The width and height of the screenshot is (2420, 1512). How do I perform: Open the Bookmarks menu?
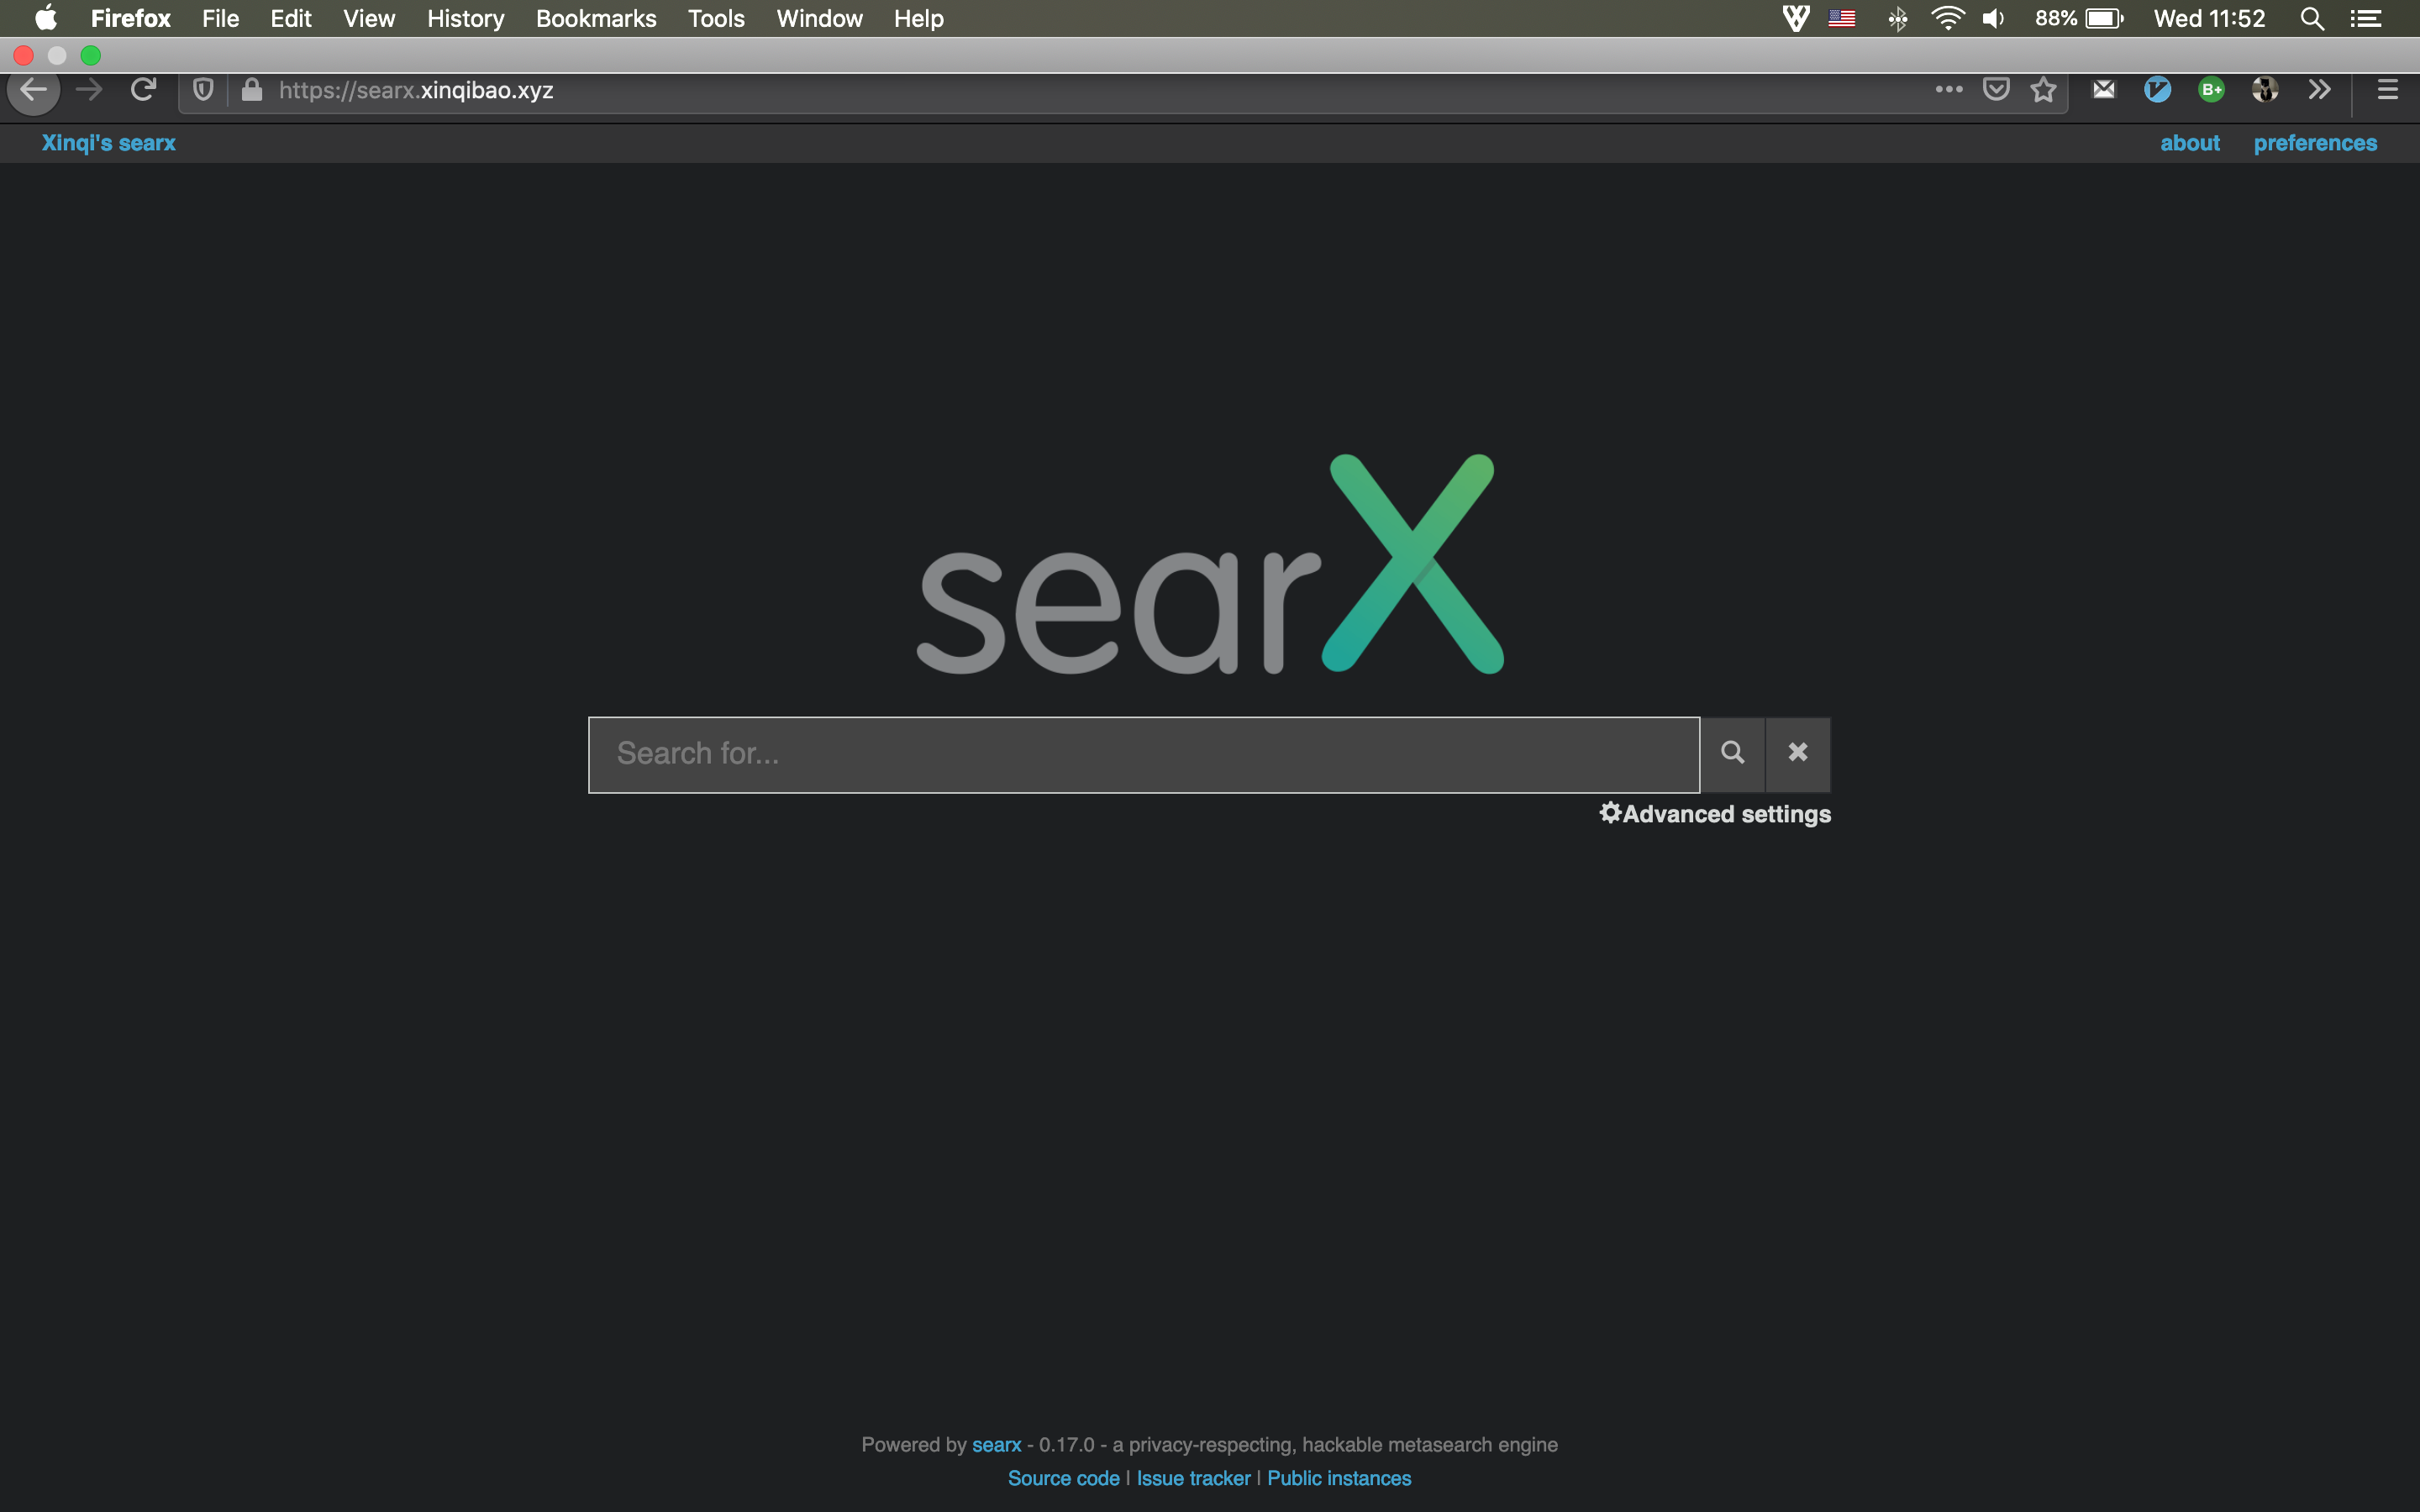click(596, 19)
